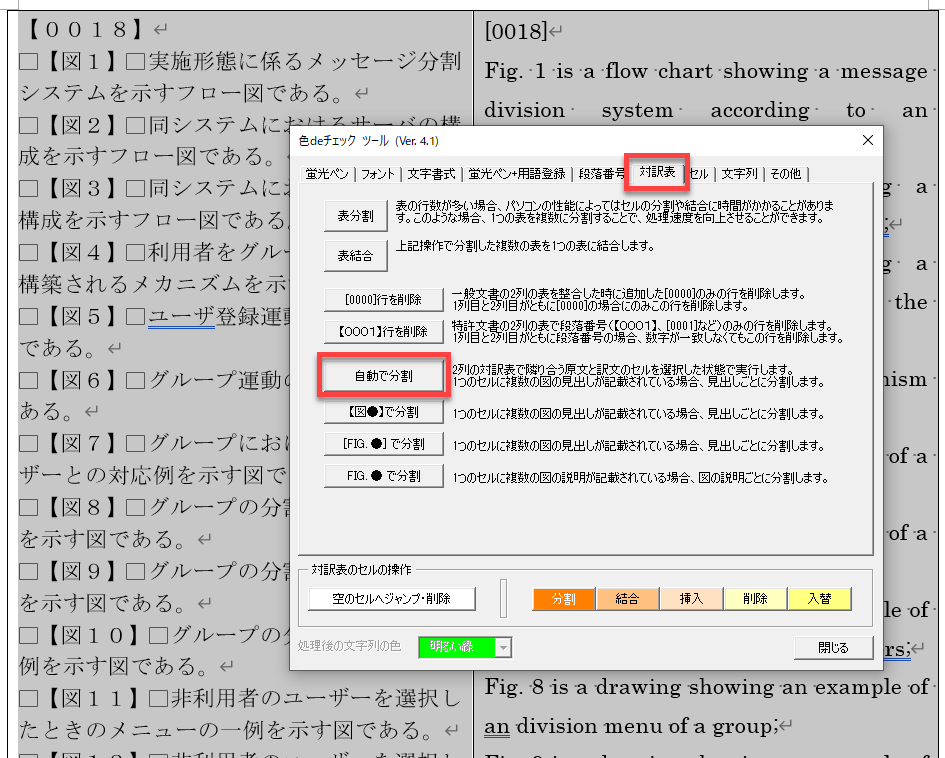Click the [FIG. ●] で分割 bracketed button
Image resolution: width=945 pixels, height=758 pixels.
tap(383, 444)
